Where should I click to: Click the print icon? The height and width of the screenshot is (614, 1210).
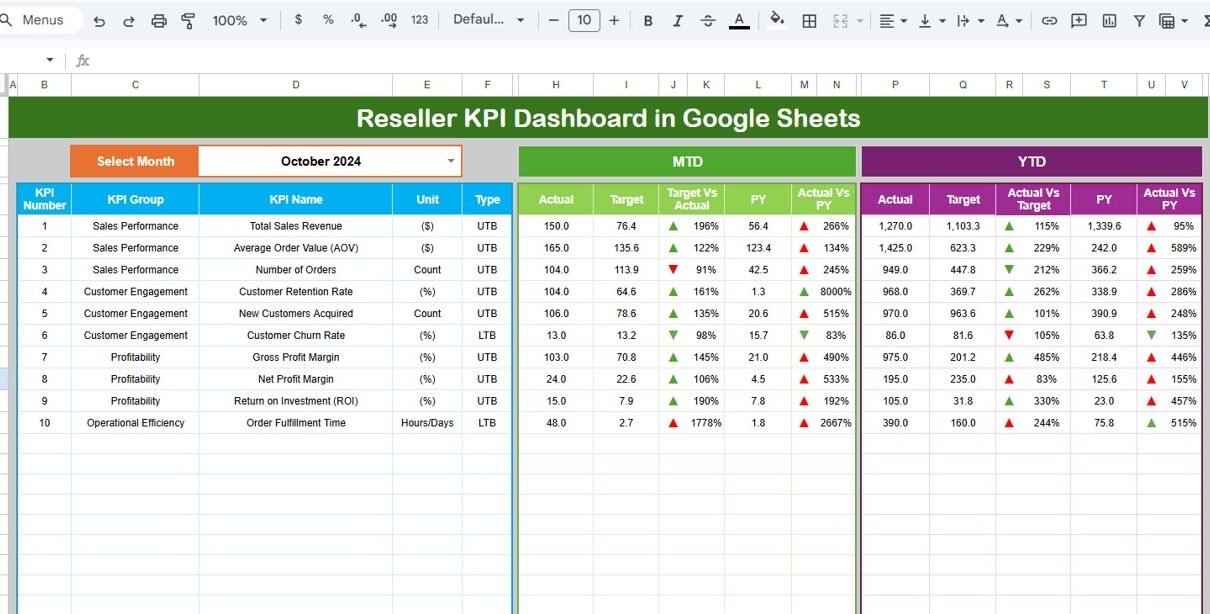159,20
